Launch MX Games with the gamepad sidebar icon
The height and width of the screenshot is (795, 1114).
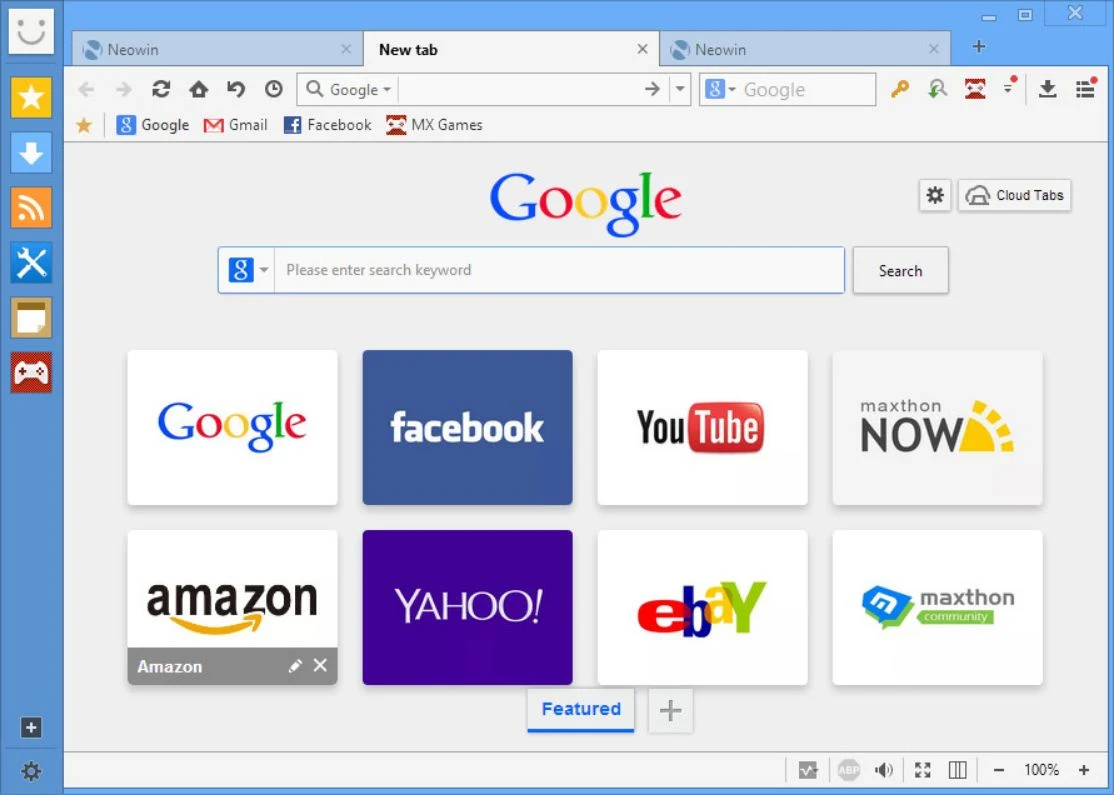point(31,372)
